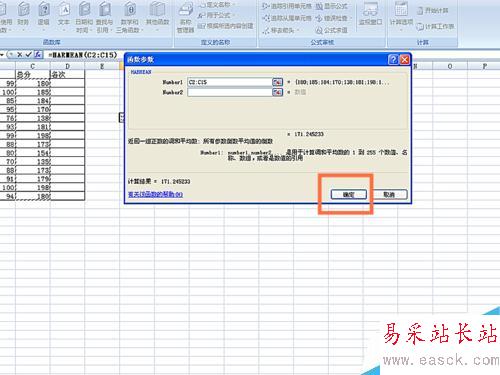The image size is (500, 375).
Task: Select the cell with value 184
Action: pos(33,101)
